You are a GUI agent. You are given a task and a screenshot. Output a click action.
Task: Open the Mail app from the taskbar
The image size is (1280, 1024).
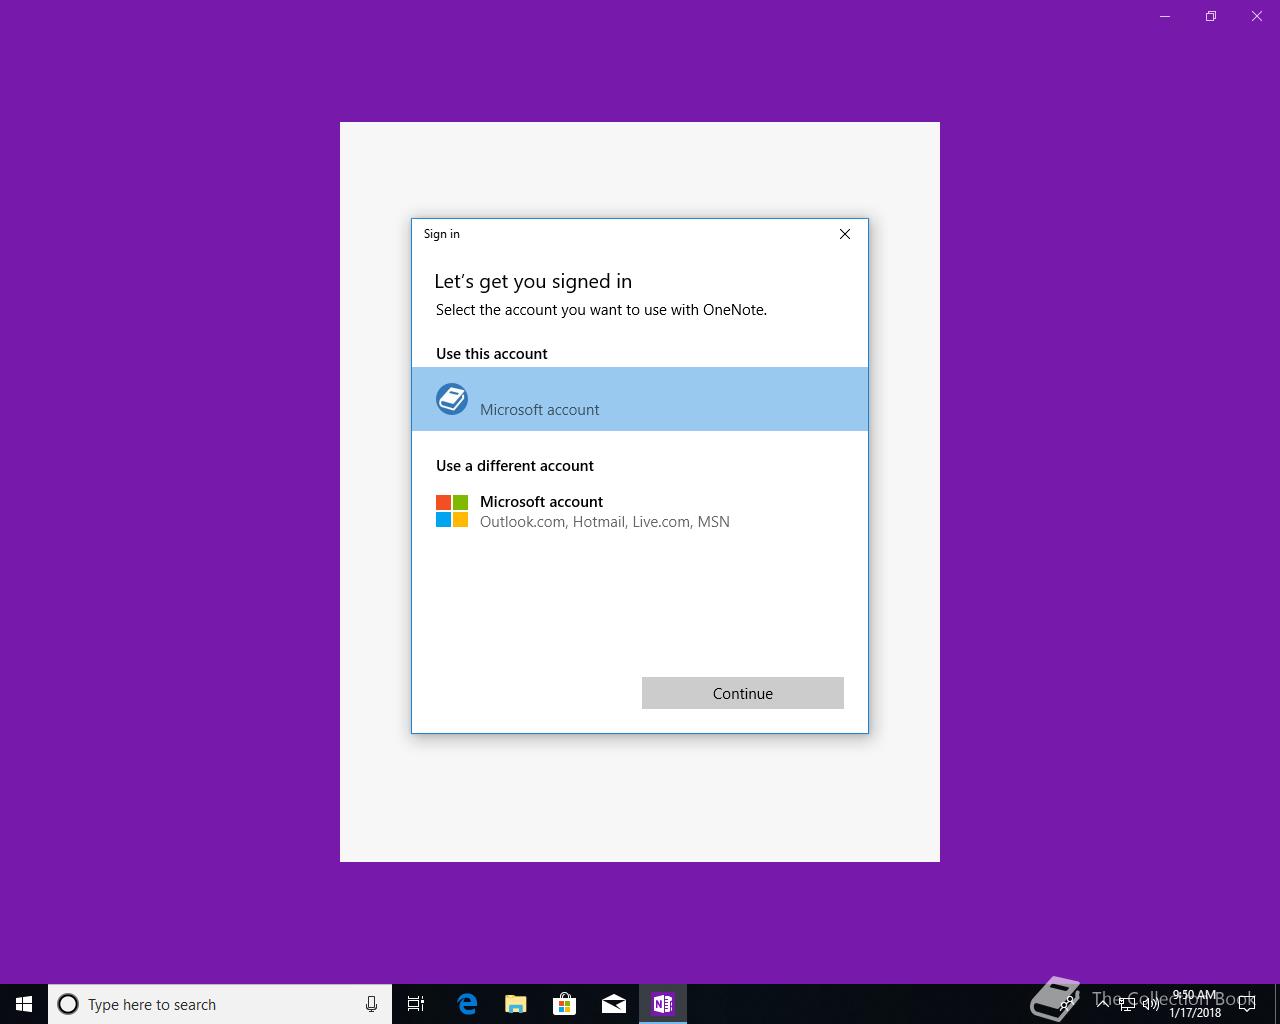pos(614,1004)
